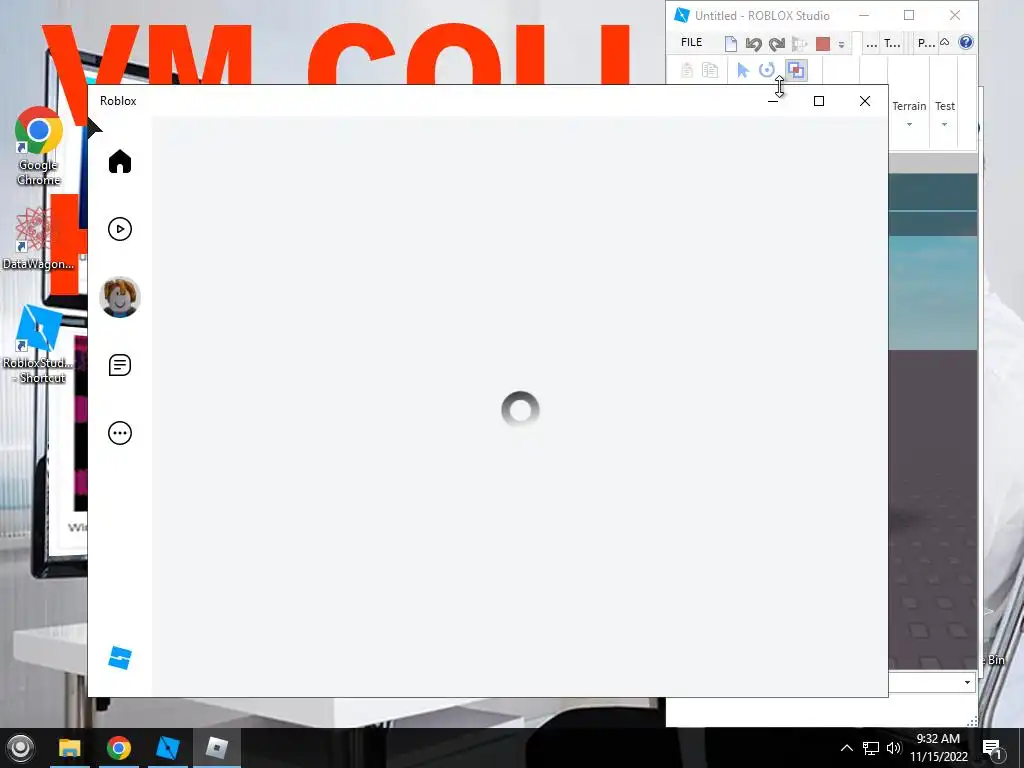Show hidden system tray icons
The width and height of the screenshot is (1024, 768).
click(x=846, y=748)
